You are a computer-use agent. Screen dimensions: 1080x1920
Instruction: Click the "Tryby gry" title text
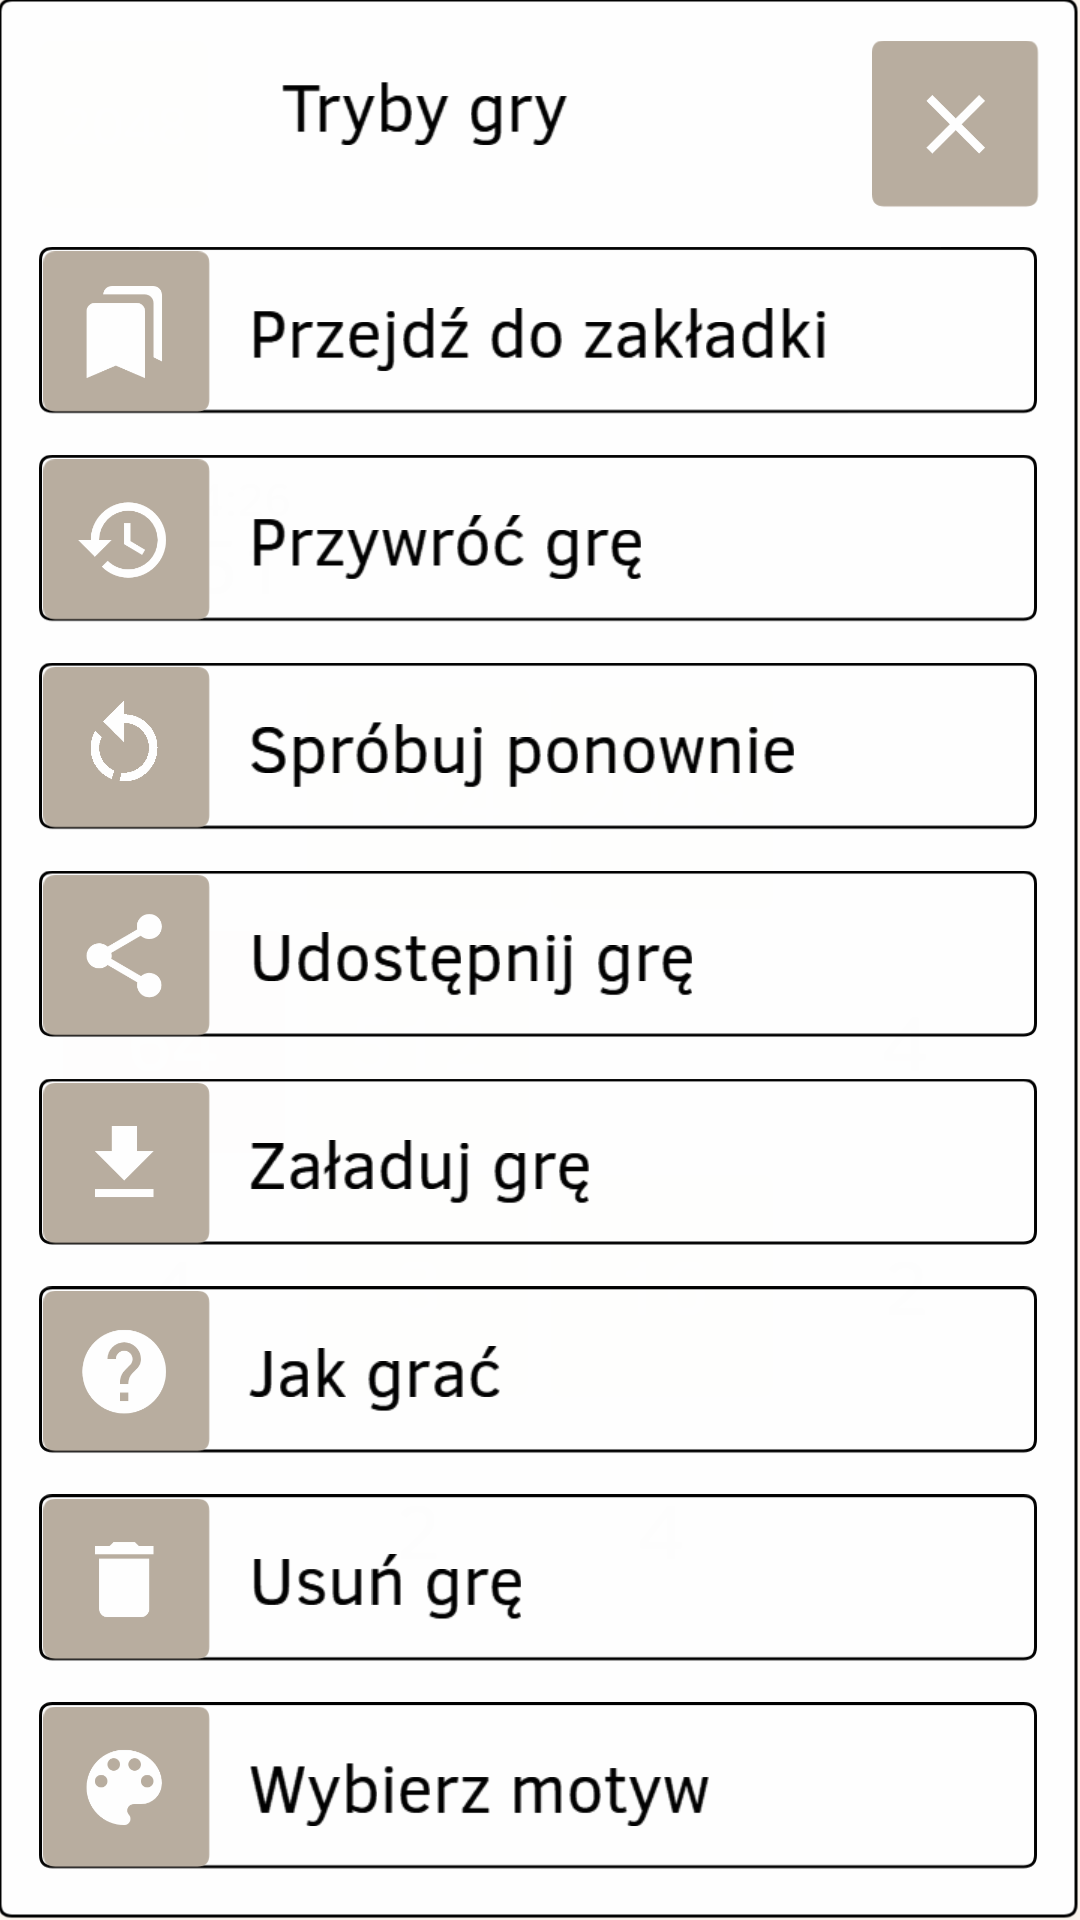click(x=425, y=110)
